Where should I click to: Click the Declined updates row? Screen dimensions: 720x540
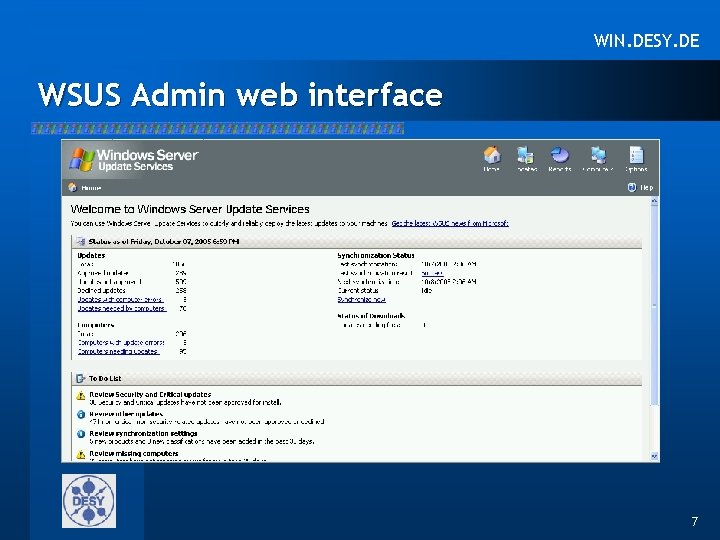(x=132, y=291)
